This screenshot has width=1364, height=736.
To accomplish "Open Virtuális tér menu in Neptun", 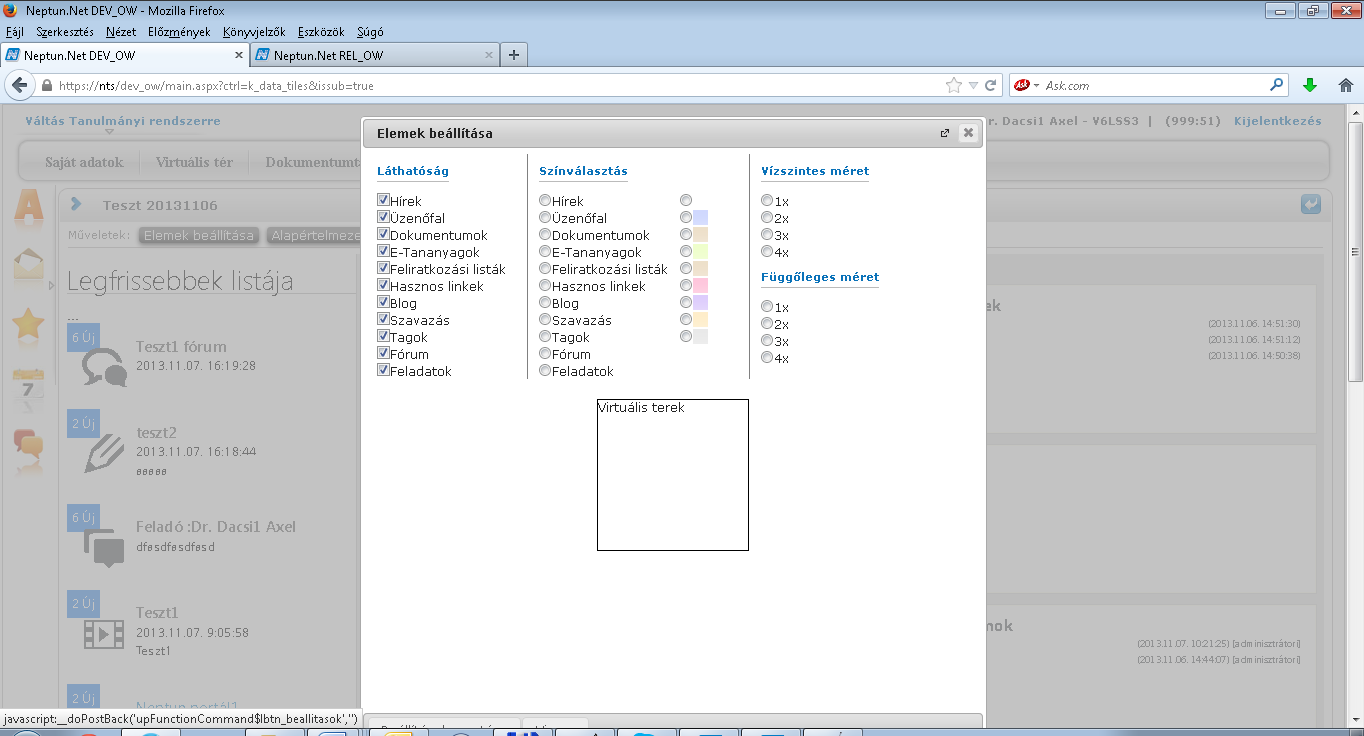I will (x=194, y=162).
